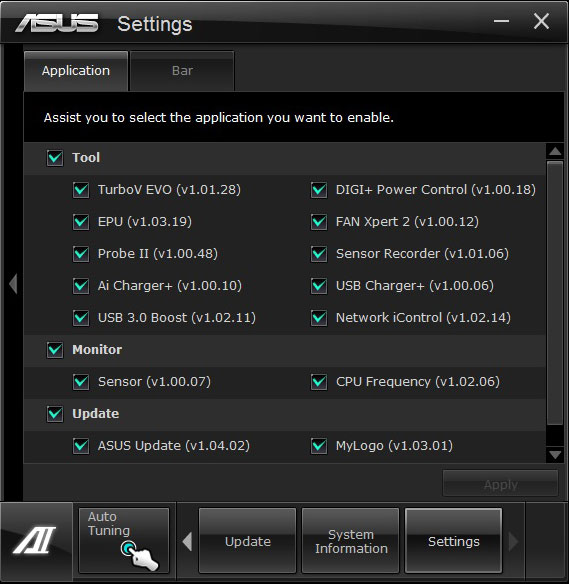This screenshot has width=569, height=584.
Task: Click the scroll down arrow in list
Action: pos(555,454)
